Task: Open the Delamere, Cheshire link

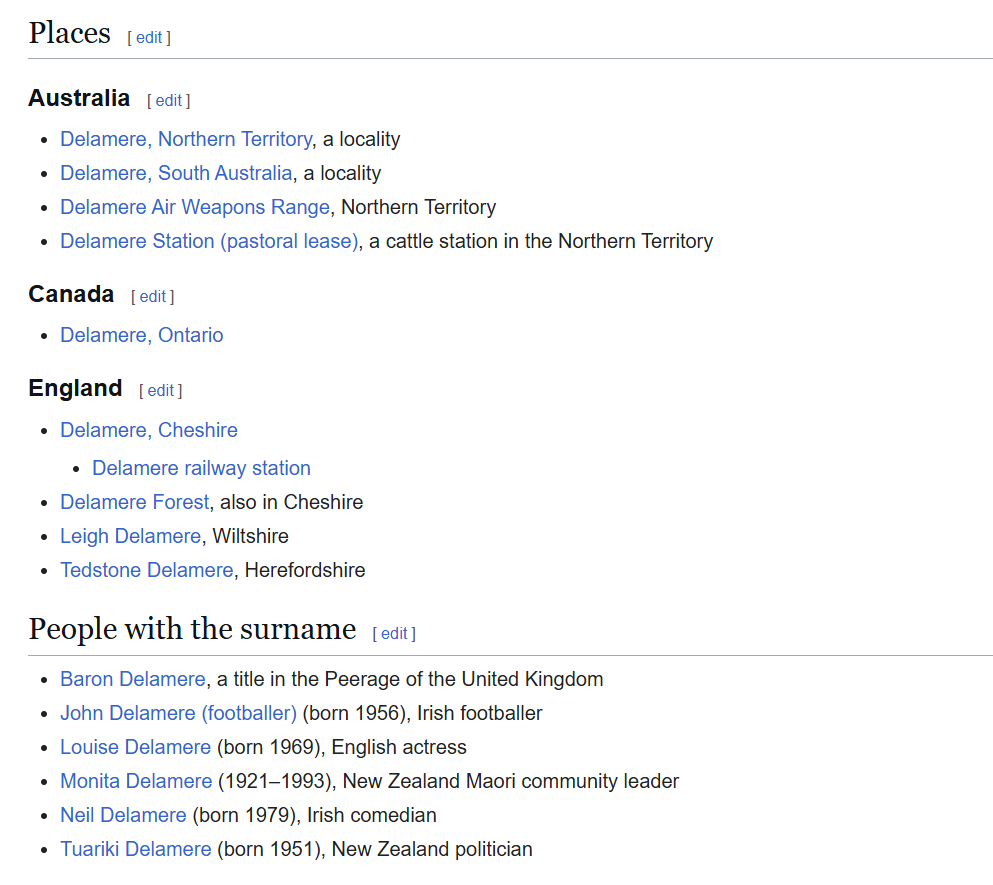Action: (148, 430)
